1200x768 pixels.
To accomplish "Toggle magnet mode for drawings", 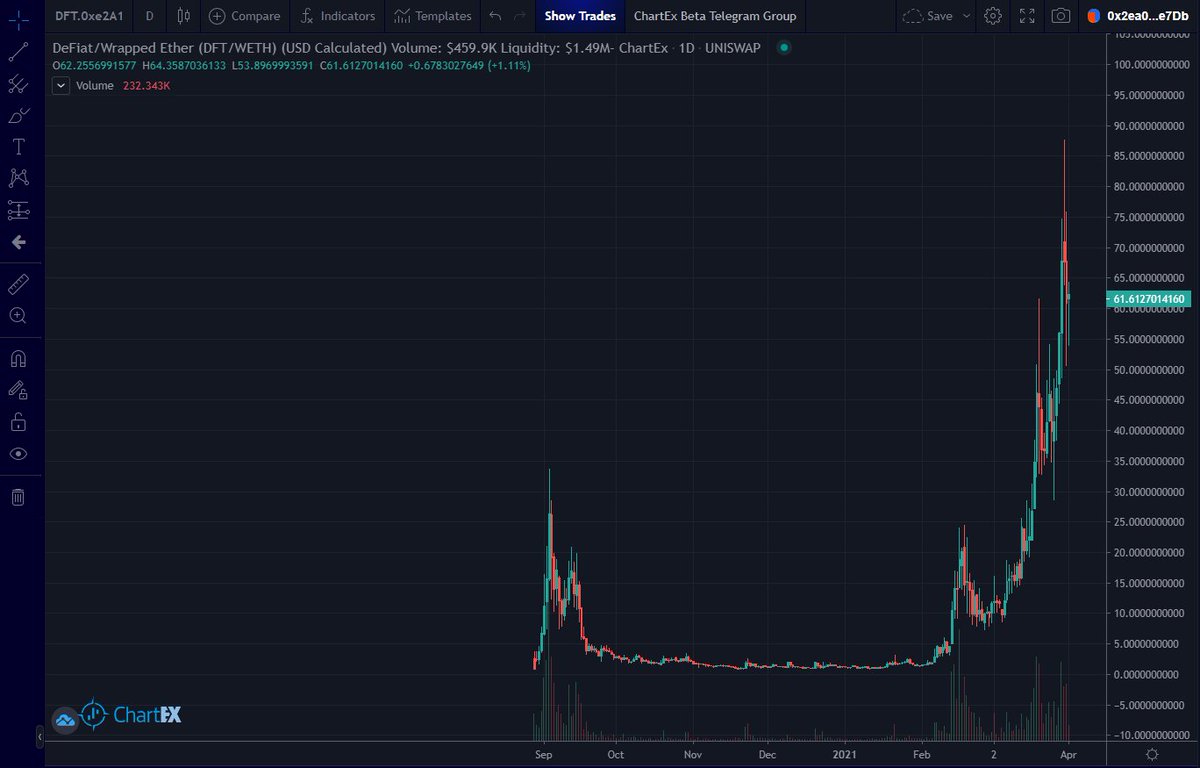I will click(x=18, y=358).
